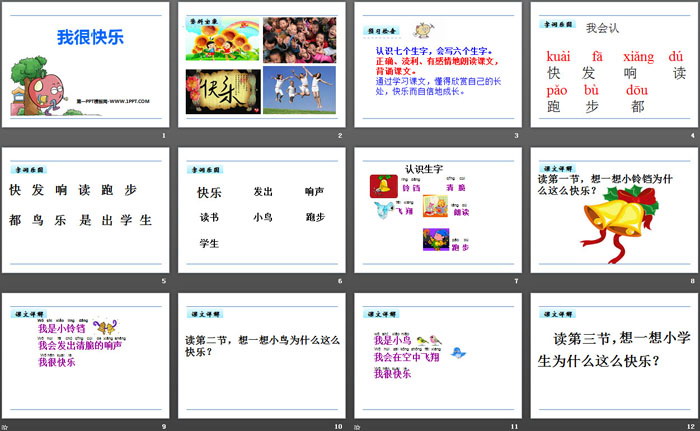Click slide number 1 label
Screen dimensions: 700x431
coord(164,135)
